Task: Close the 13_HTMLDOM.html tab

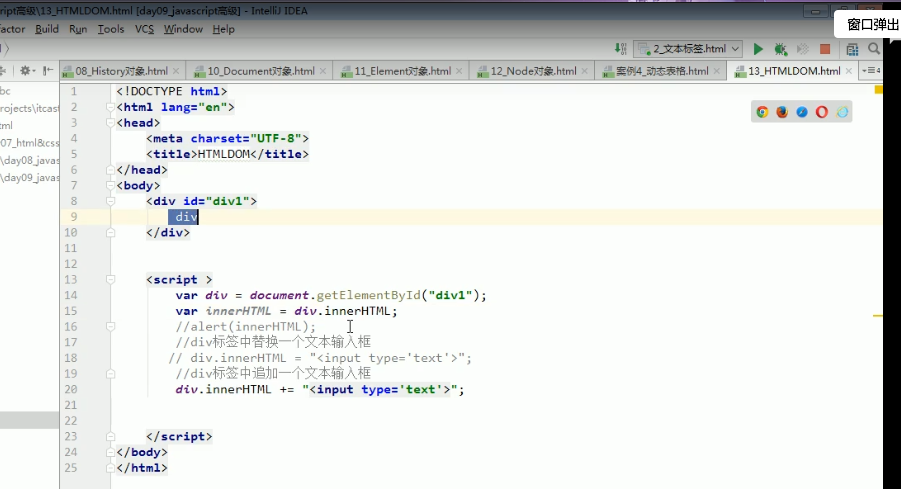Action: pos(849,71)
